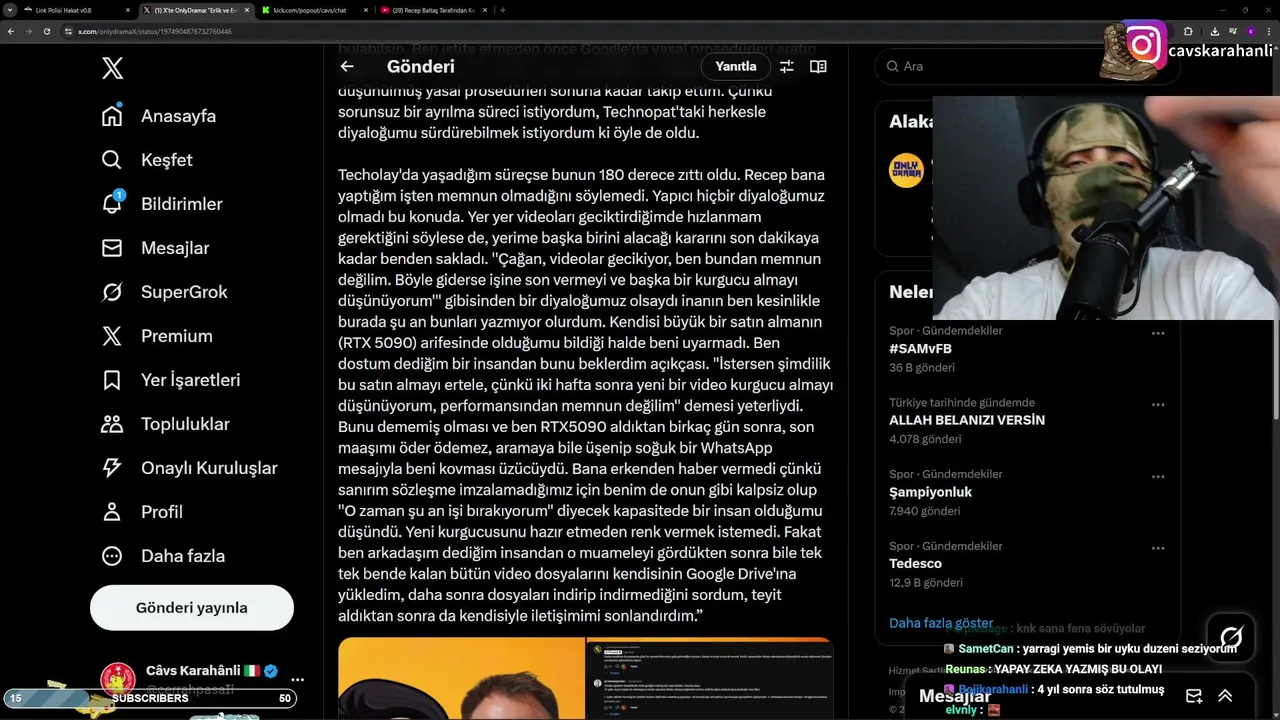This screenshot has height=720, width=1280.
Task: Open ALLAH BELANIZI VERSİN trend
Action: click(967, 420)
